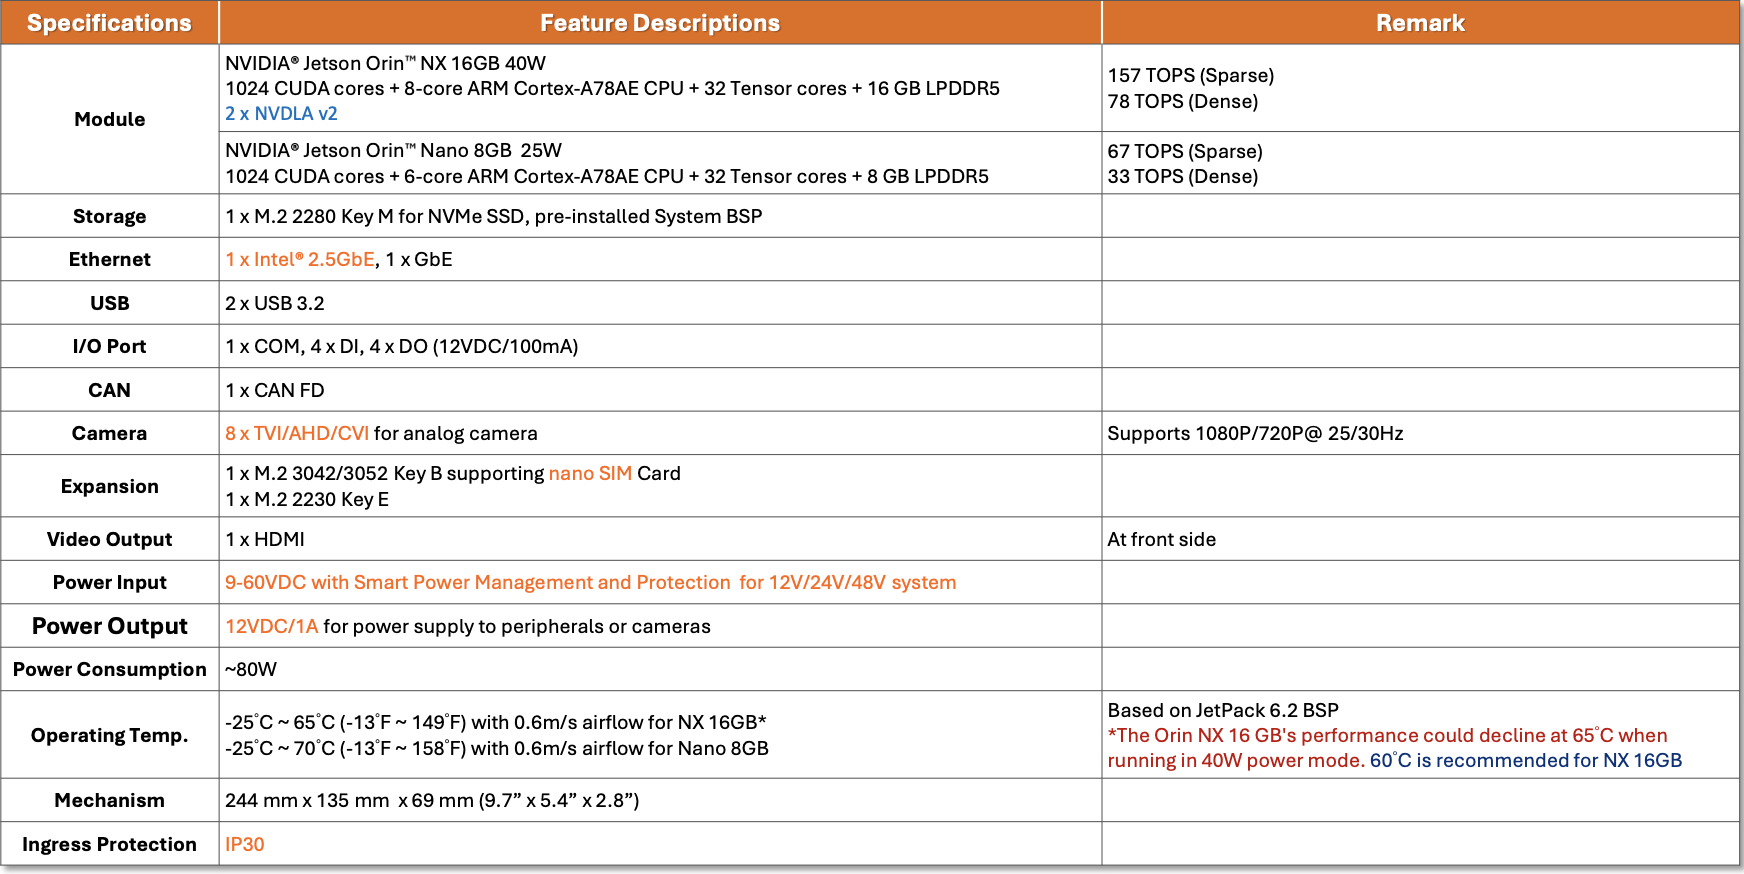Select the orange Intel 2.5GbE text
Screen dimensions: 1744x874
pos(300,259)
